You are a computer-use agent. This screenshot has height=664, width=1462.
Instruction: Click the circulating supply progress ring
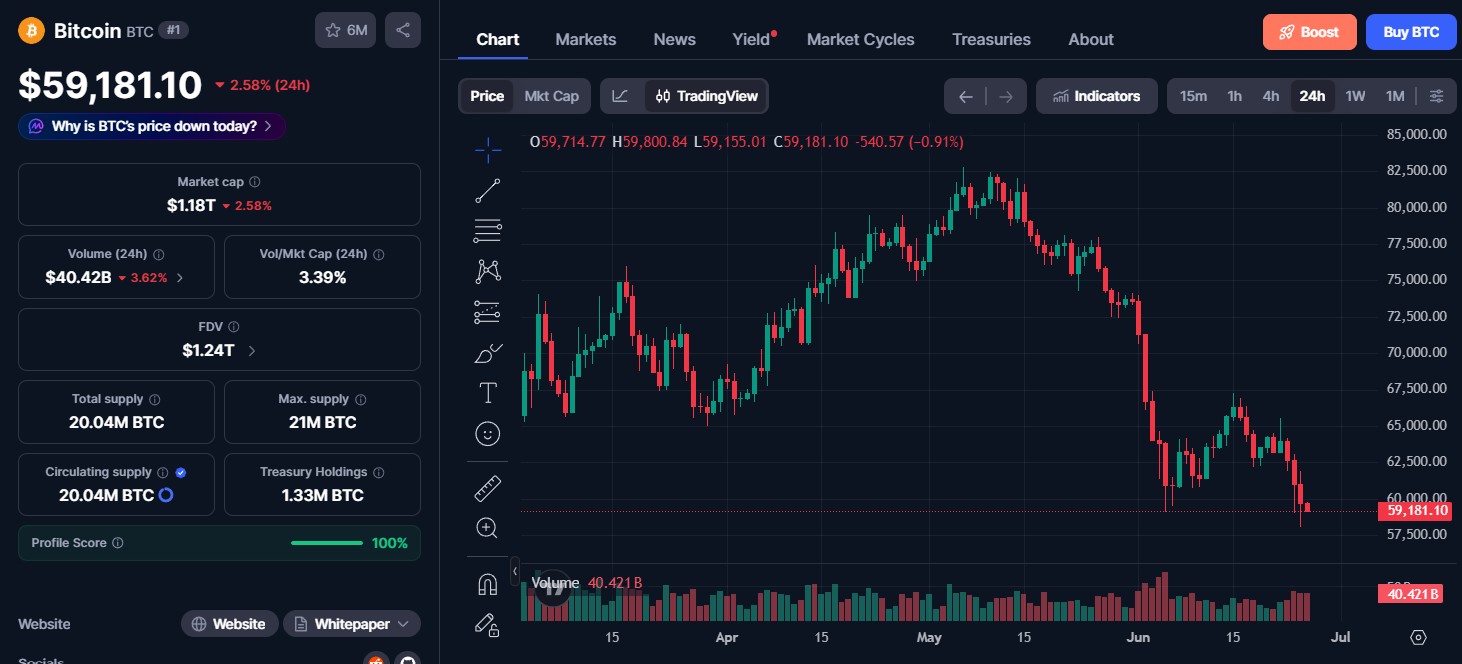point(166,495)
